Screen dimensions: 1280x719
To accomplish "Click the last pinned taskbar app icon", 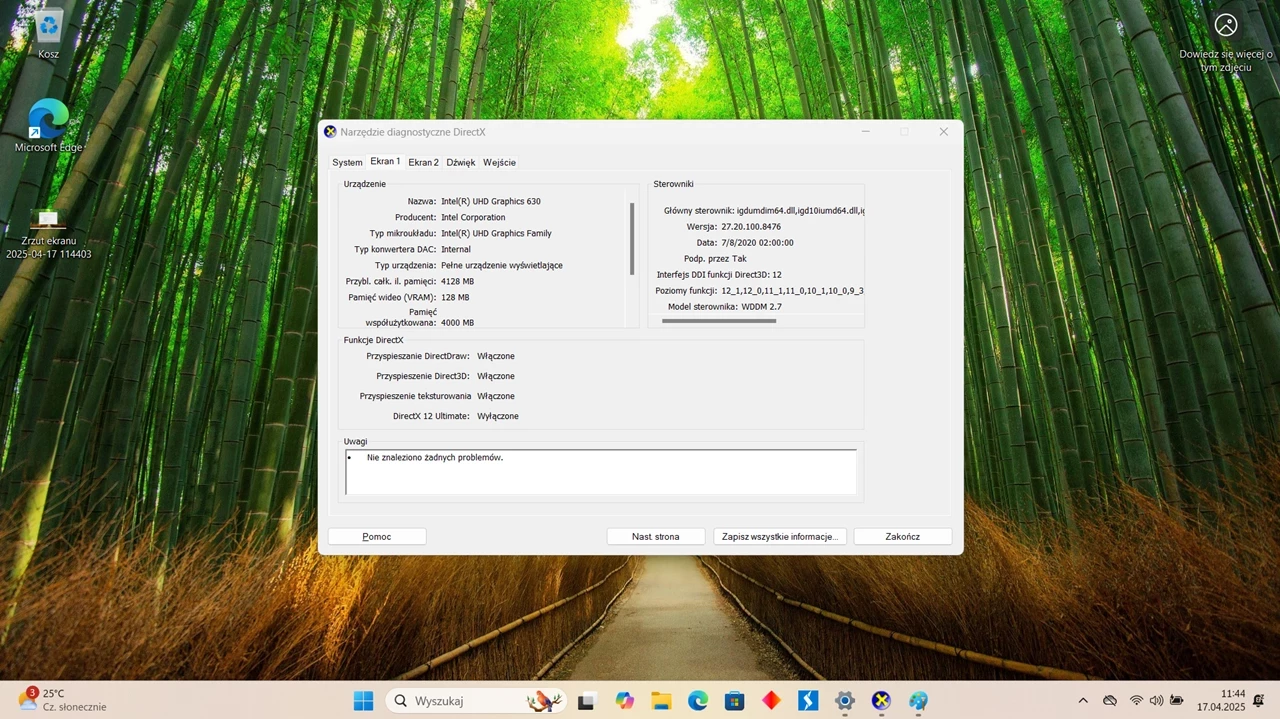I will coord(918,701).
